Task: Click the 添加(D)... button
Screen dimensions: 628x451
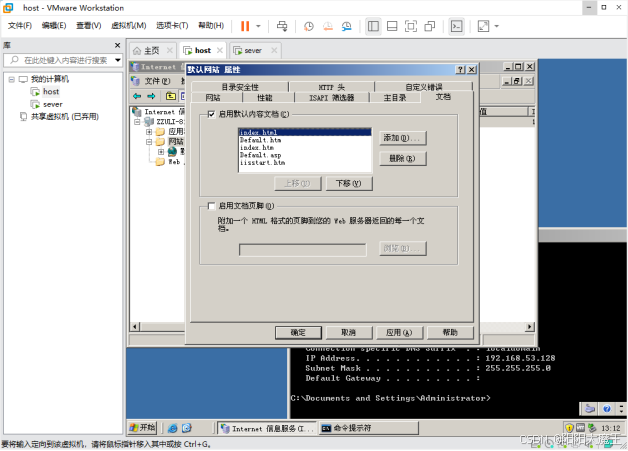Action: pyautogui.click(x=403, y=138)
